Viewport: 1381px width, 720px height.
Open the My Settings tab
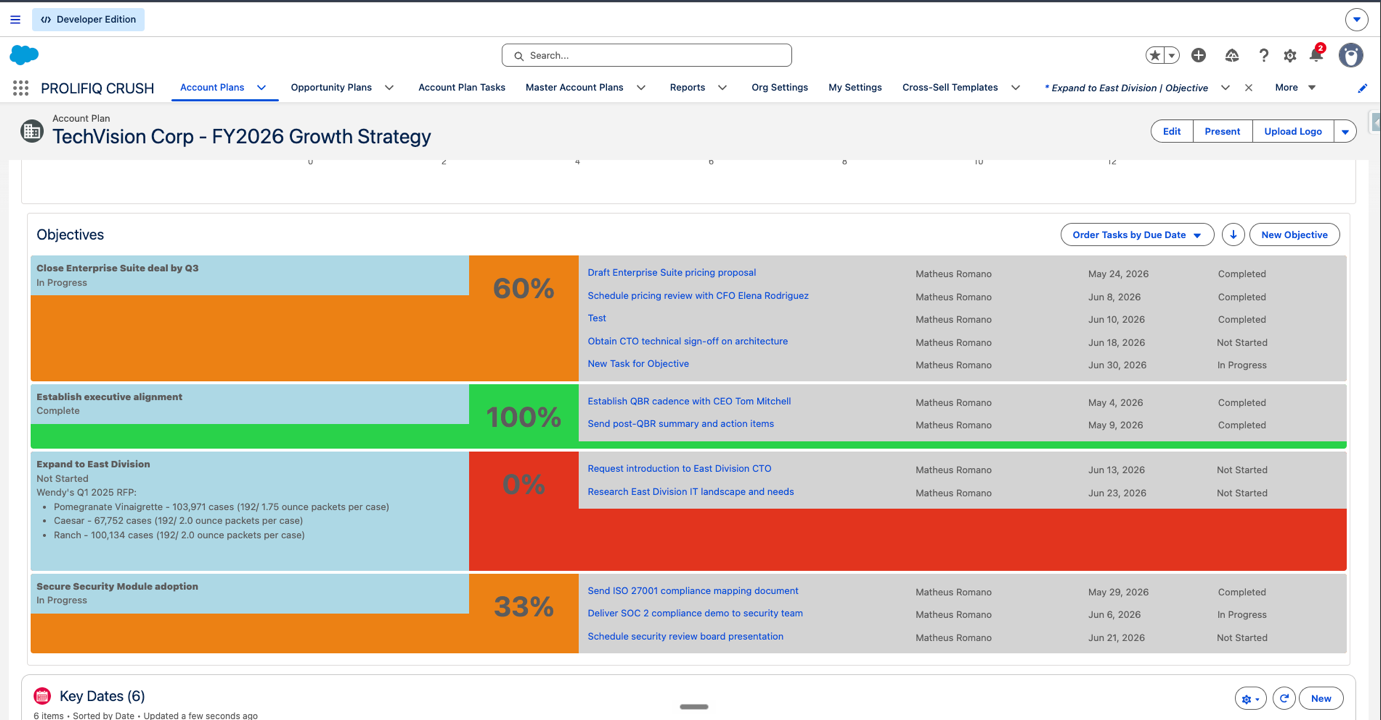[x=855, y=88]
